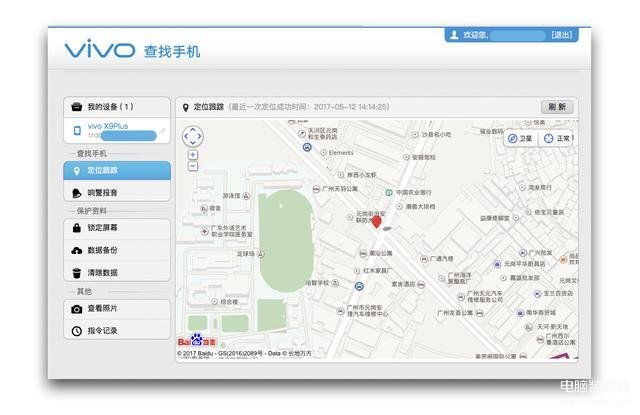Select the vivo X9Plus device

pos(117,131)
